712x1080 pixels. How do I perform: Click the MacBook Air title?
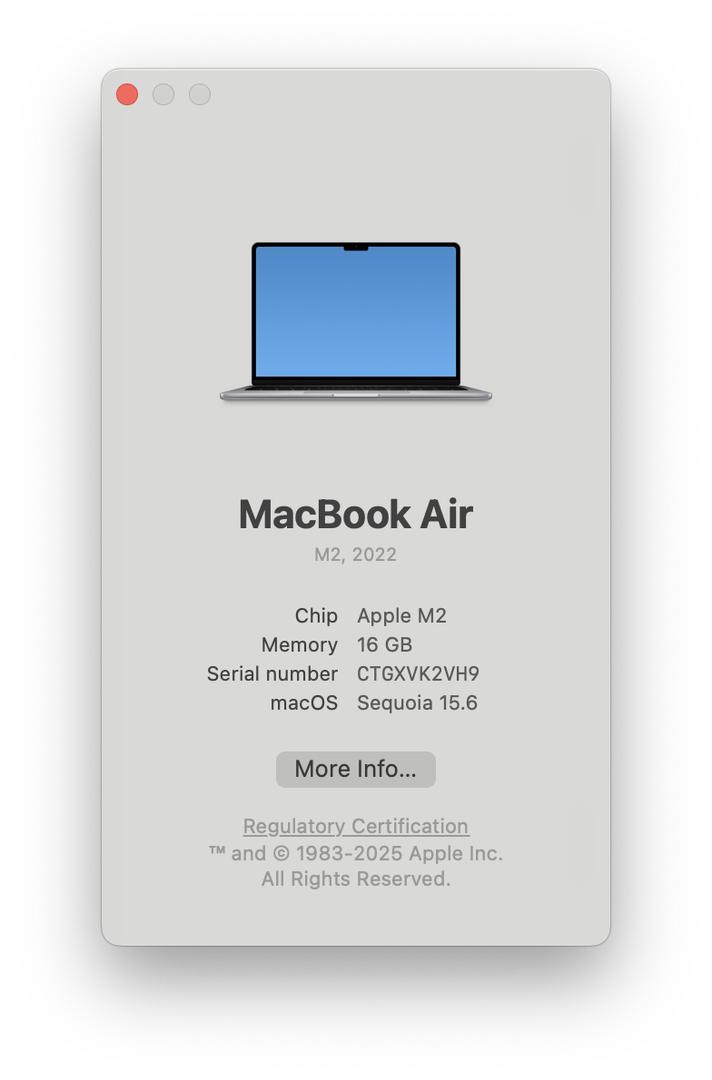point(355,514)
